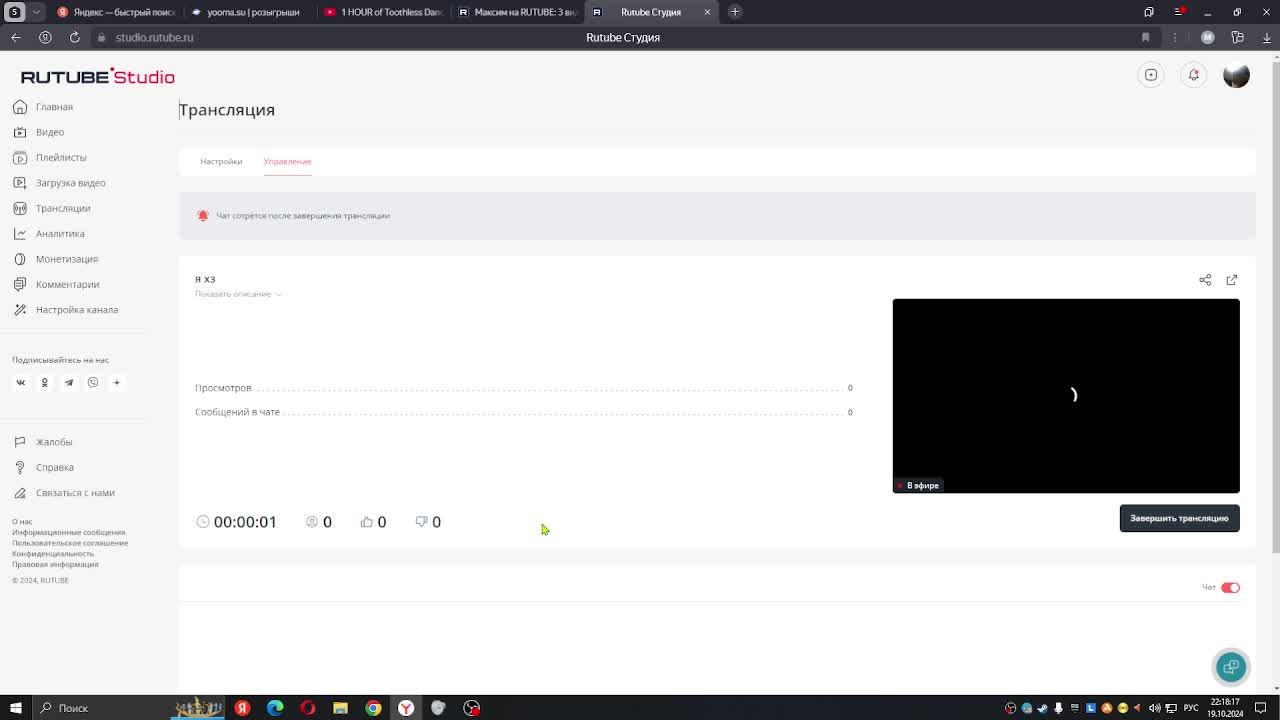
Task: Open the notifications bell
Action: pyautogui.click(x=1194, y=75)
